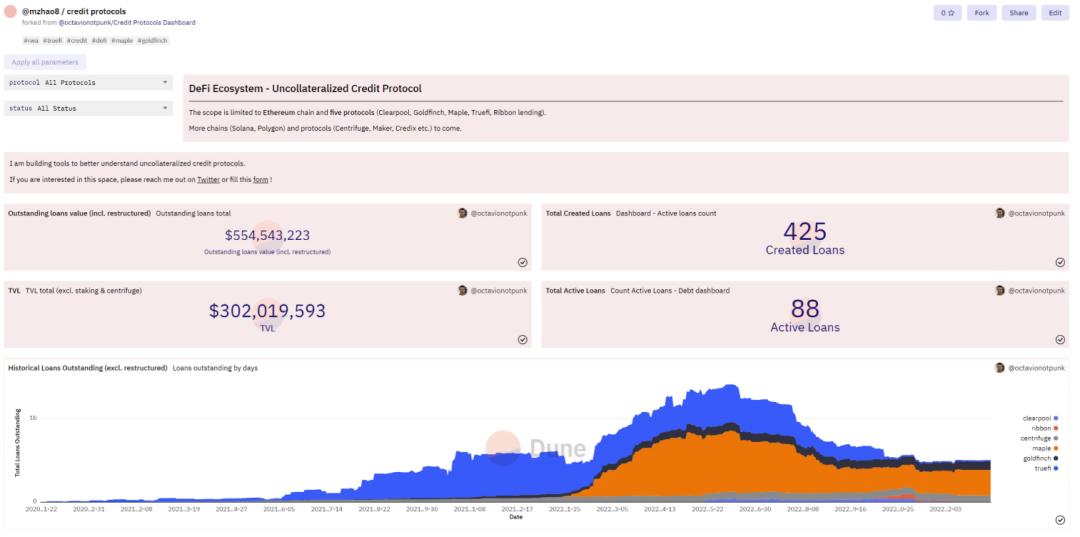The image size is (1080, 537).
Task: Click checkmark icon in TVL panel
Action: coord(522,339)
